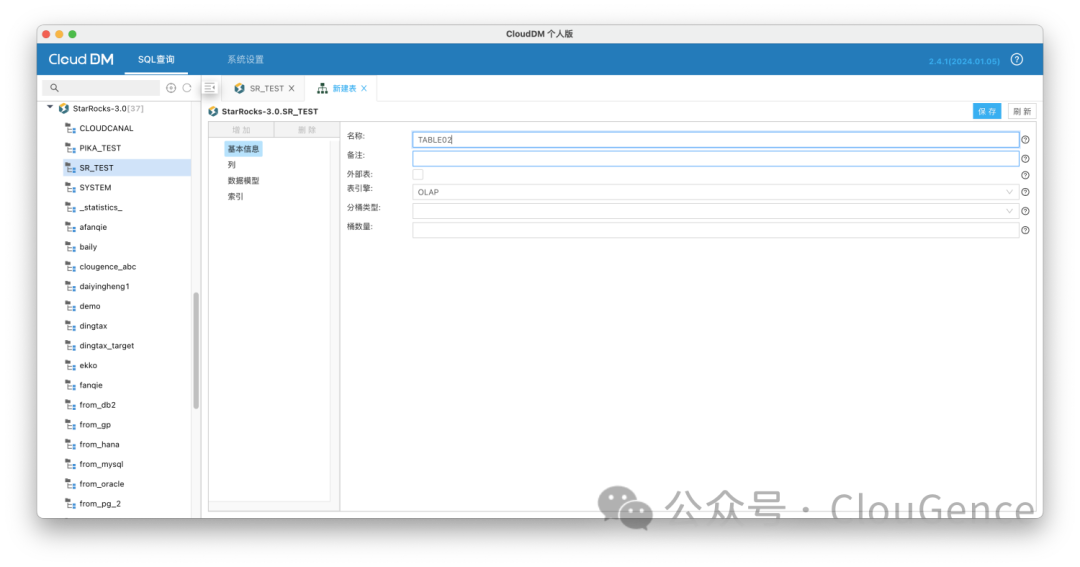Click help icon next to 分桶类型 dropdown

click(x=1025, y=212)
